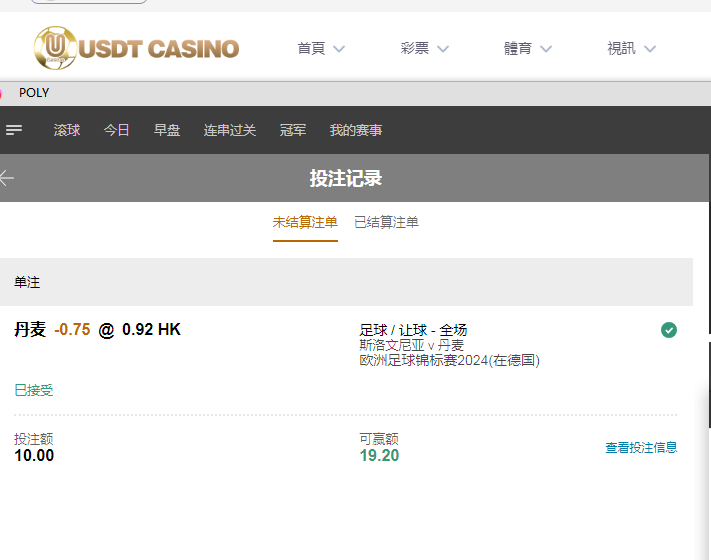
Task: Expand the 首頁 dropdown chevron
Action: [339, 49]
